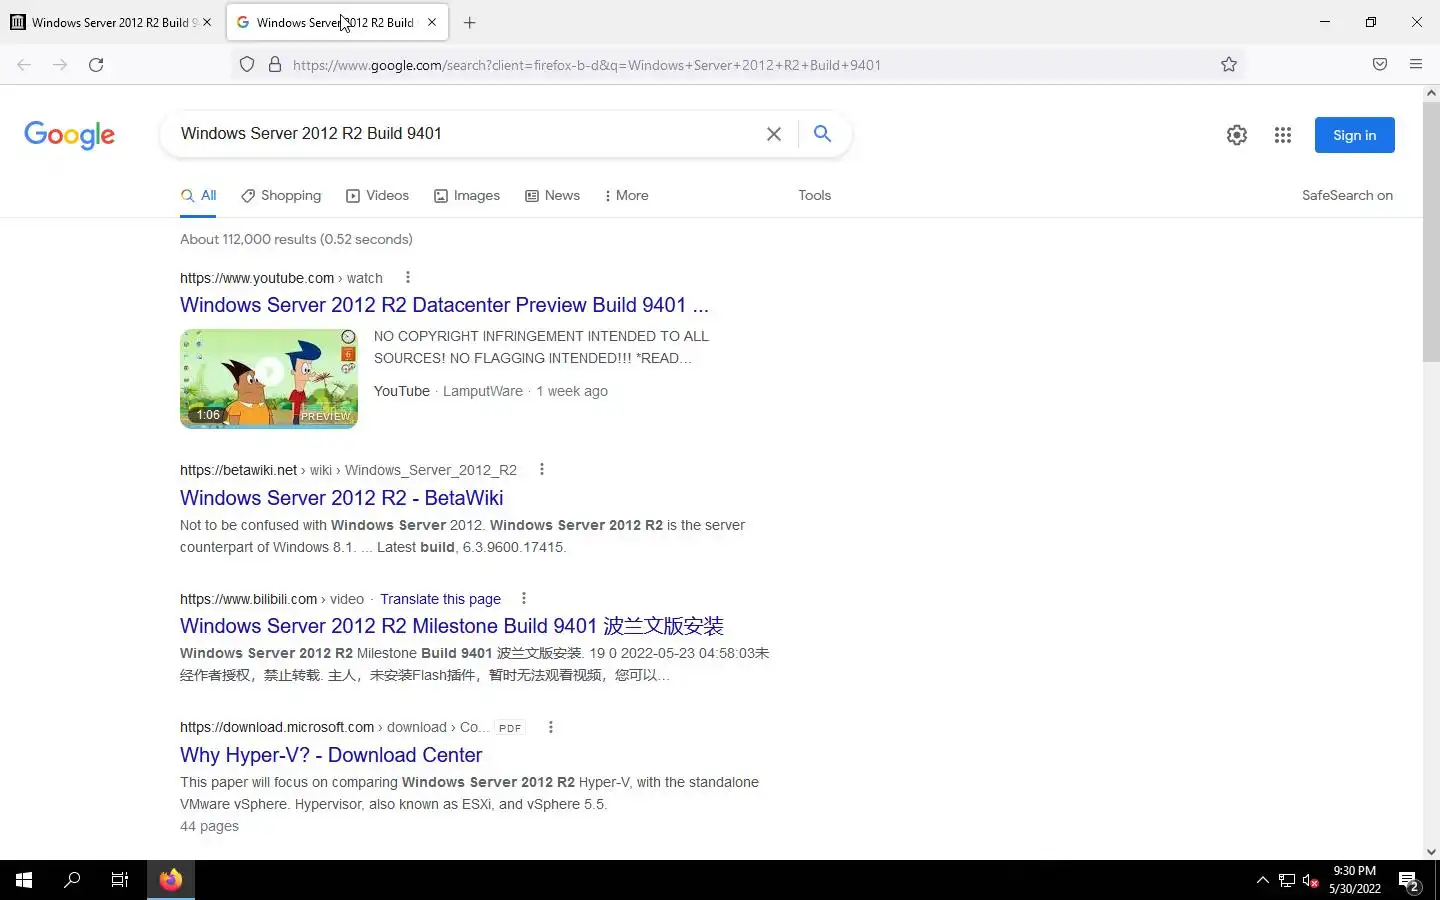Show site security padlock info
The height and width of the screenshot is (900, 1440).
274,65
